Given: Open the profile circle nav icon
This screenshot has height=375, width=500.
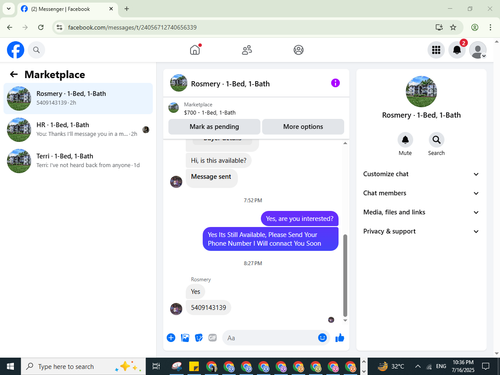Looking at the screenshot, I should coord(298,50).
